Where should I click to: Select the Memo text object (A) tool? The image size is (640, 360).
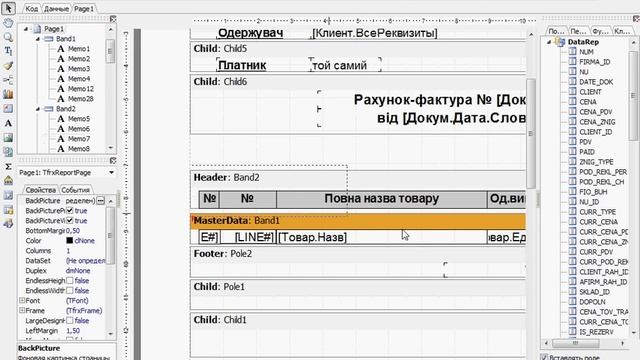point(8,123)
